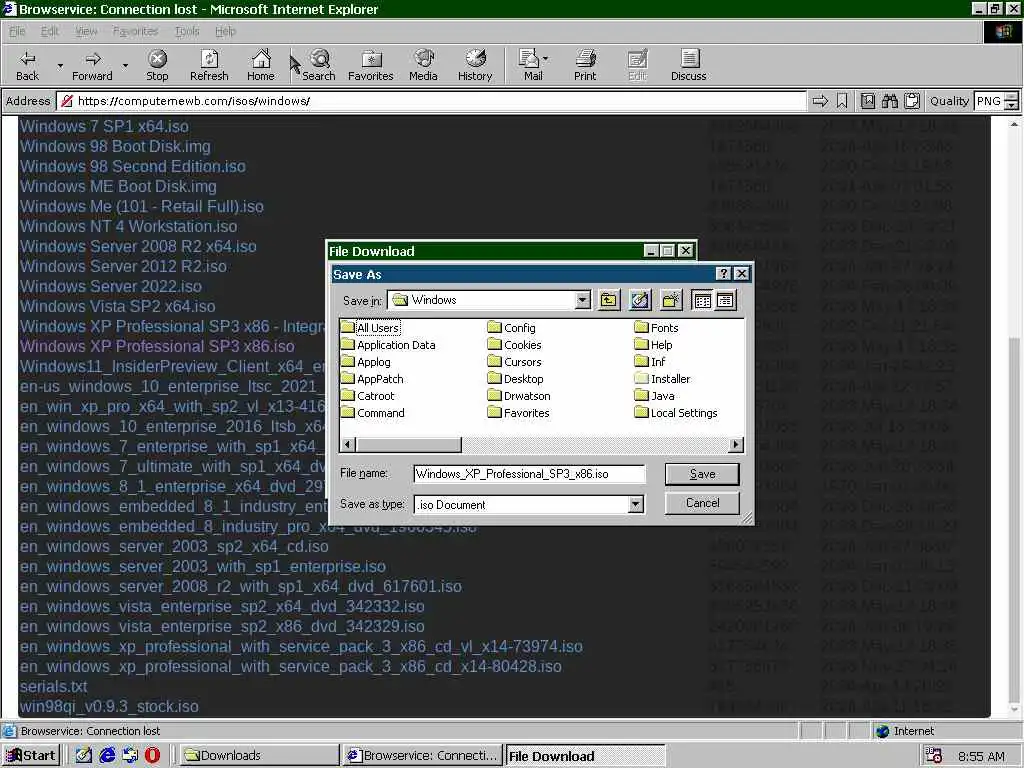The width and height of the screenshot is (1024, 768).
Task: Open the Search toolbar button
Action: 319,65
